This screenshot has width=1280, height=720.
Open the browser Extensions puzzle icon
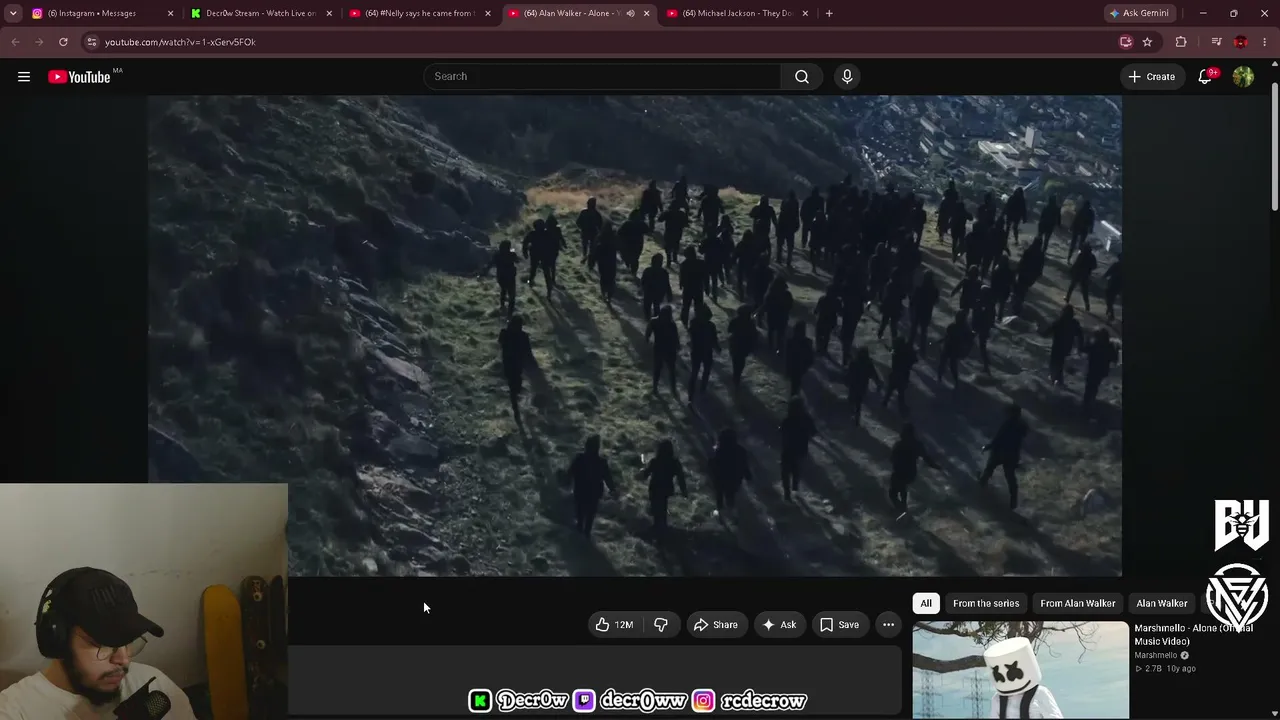click(1181, 42)
